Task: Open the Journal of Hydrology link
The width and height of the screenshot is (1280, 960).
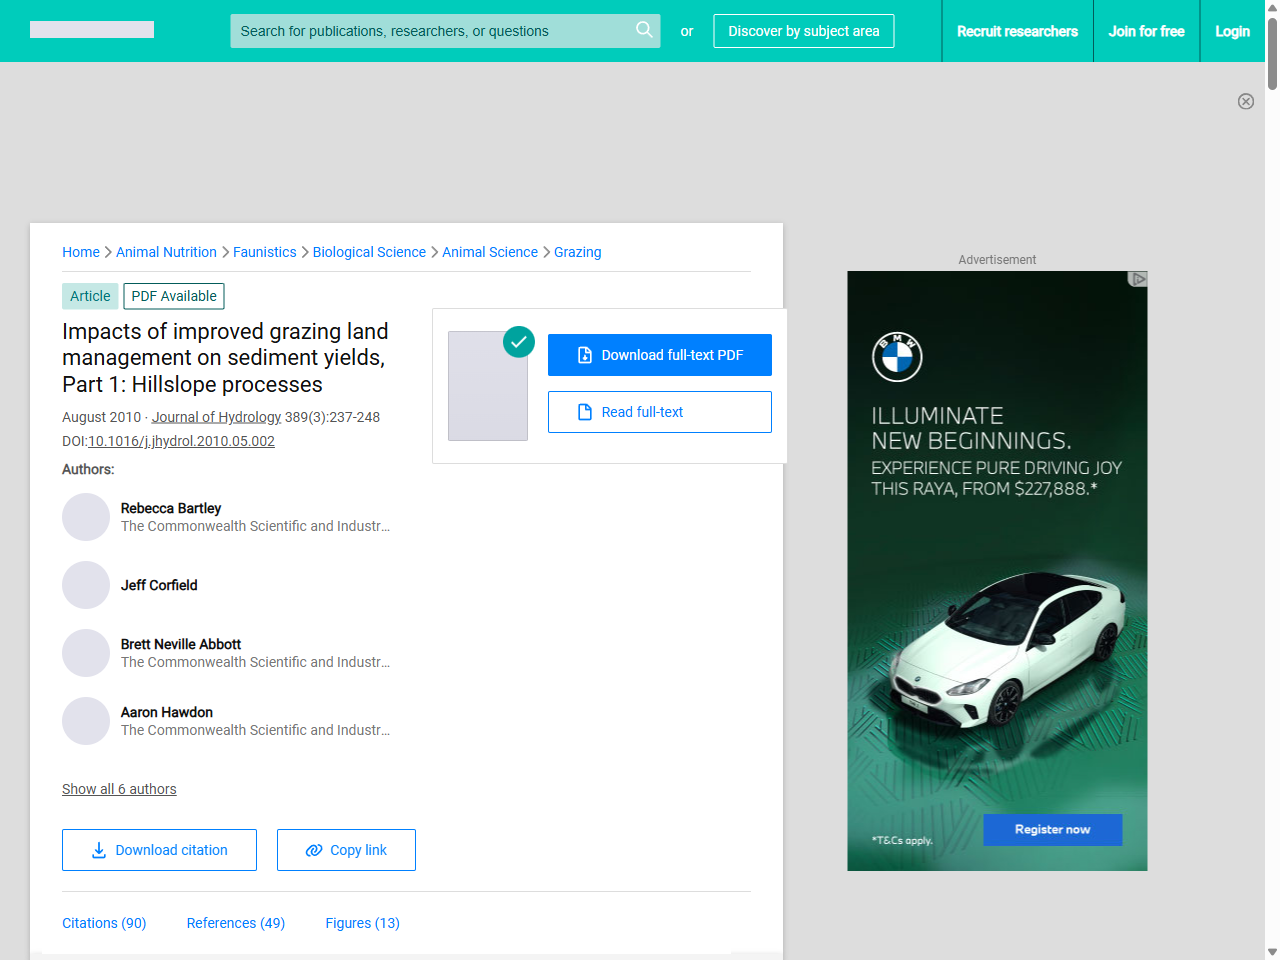Action: point(216,417)
